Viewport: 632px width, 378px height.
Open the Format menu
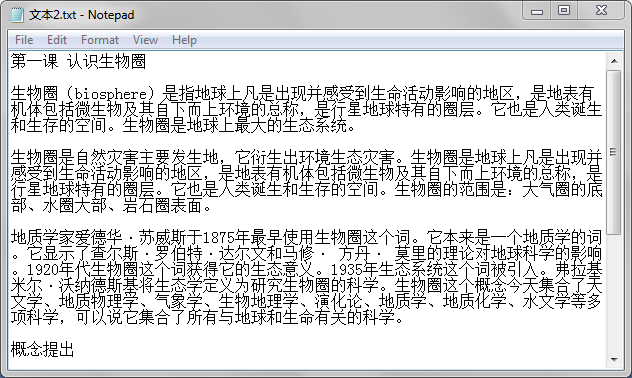click(x=100, y=40)
